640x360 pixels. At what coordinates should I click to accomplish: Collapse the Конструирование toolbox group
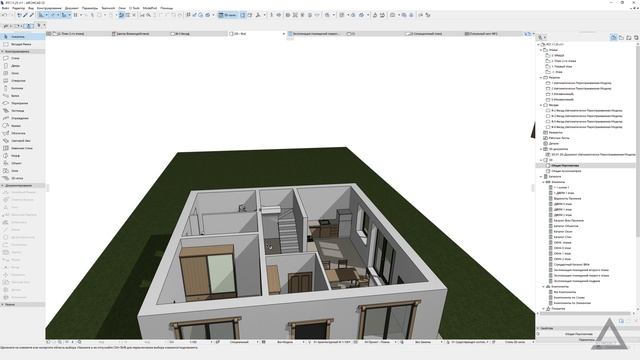(2, 51)
